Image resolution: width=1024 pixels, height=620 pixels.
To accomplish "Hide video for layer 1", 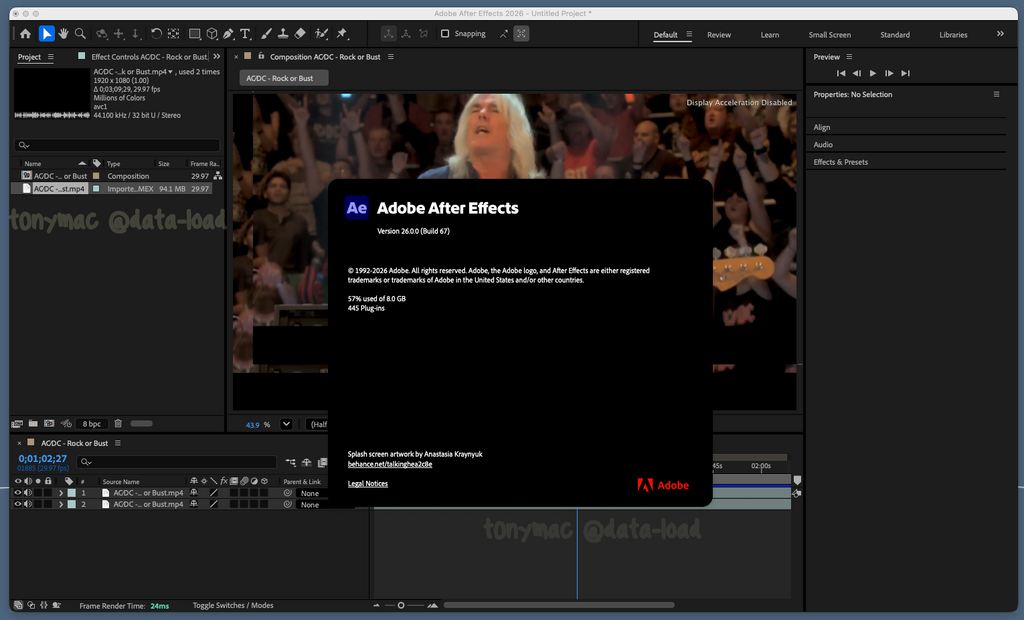I will (x=17, y=493).
